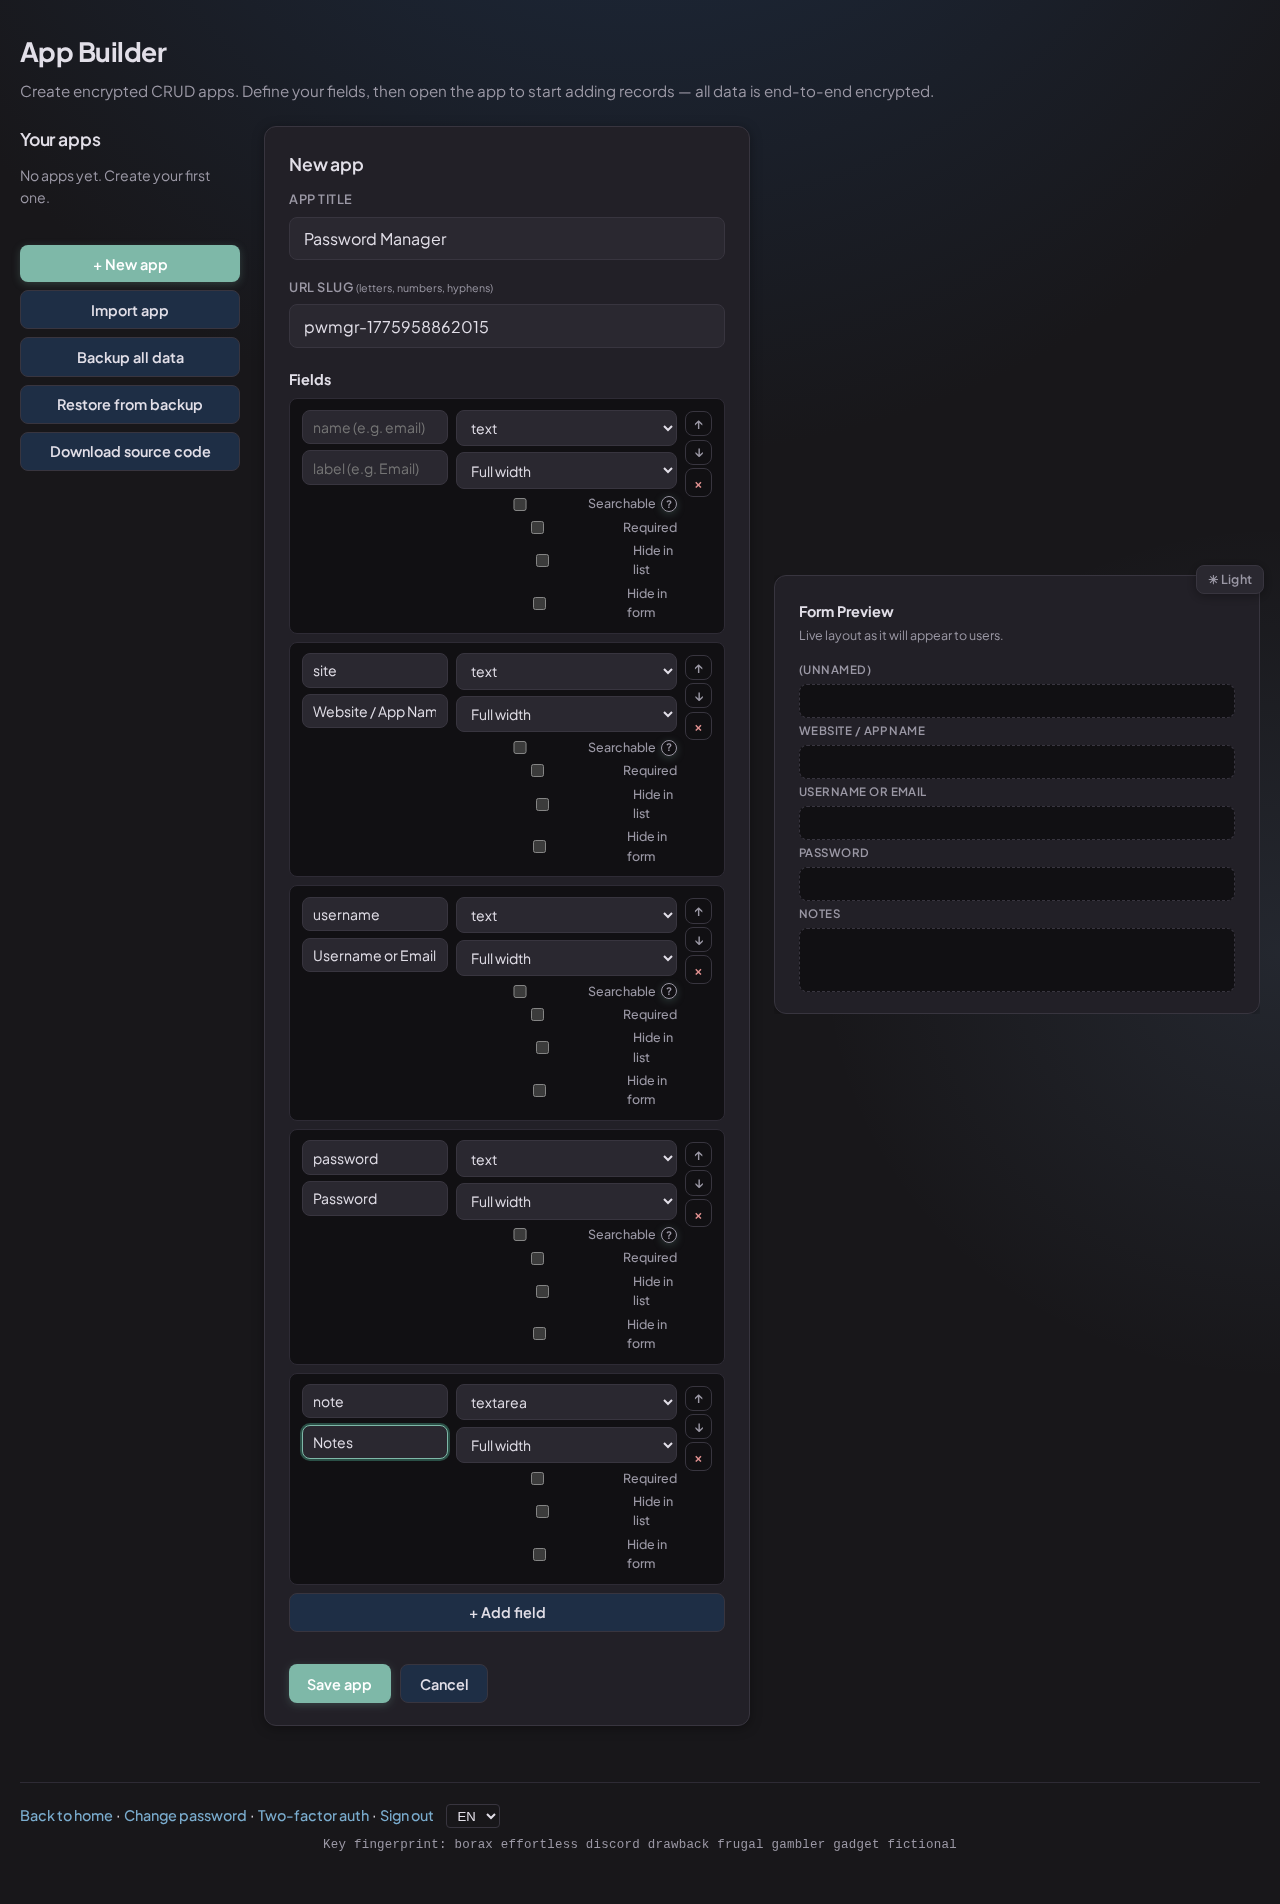Screen dimensions: 1280x1904
Task: Enable Searchable for the unnamed first field
Action: (x=520, y=504)
